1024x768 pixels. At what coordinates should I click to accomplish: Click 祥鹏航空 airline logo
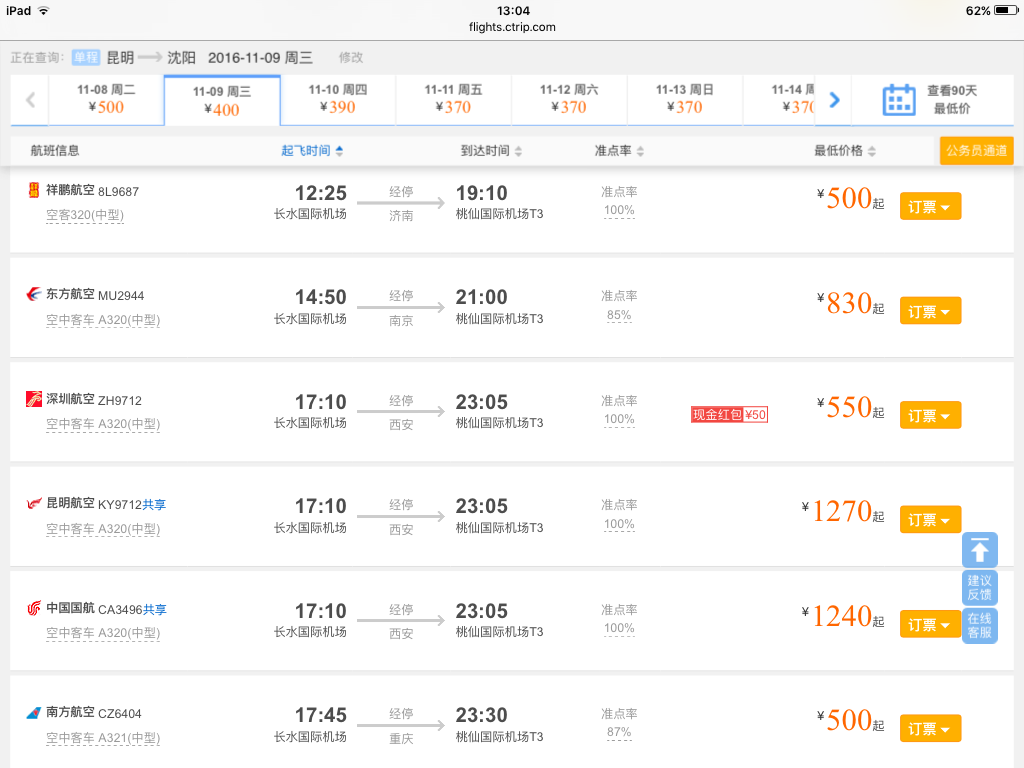(x=33, y=190)
